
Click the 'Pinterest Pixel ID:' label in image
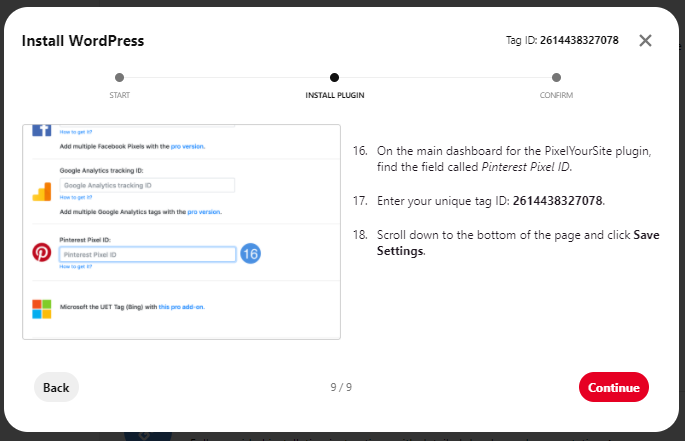[x=85, y=240]
